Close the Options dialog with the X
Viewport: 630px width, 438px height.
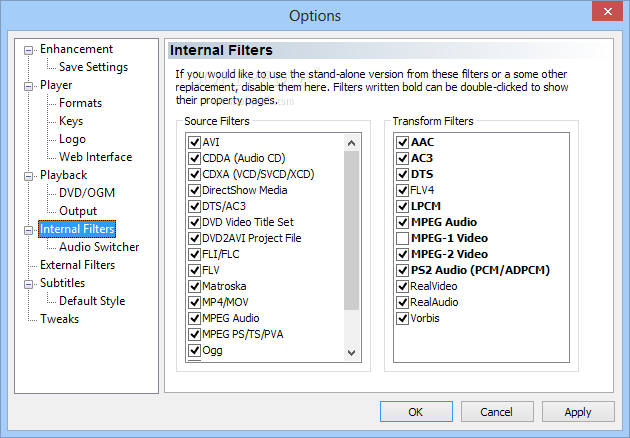click(x=608, y=12)
